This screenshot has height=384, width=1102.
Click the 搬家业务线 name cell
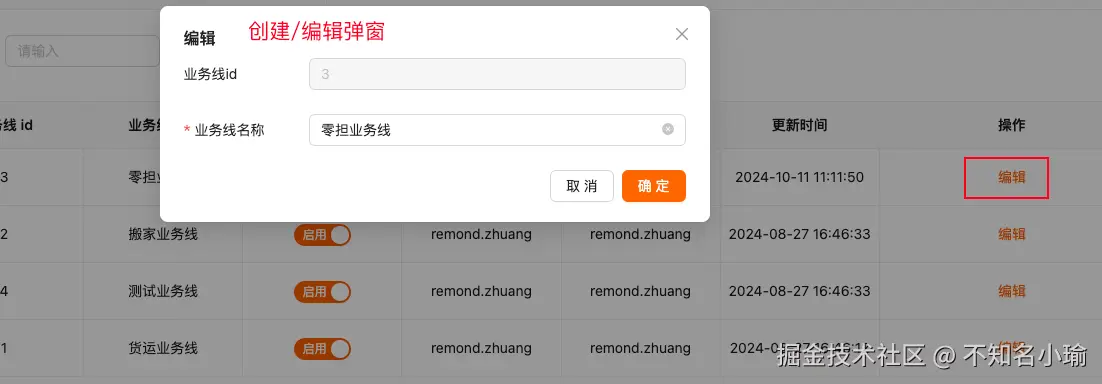coord(163,234)
